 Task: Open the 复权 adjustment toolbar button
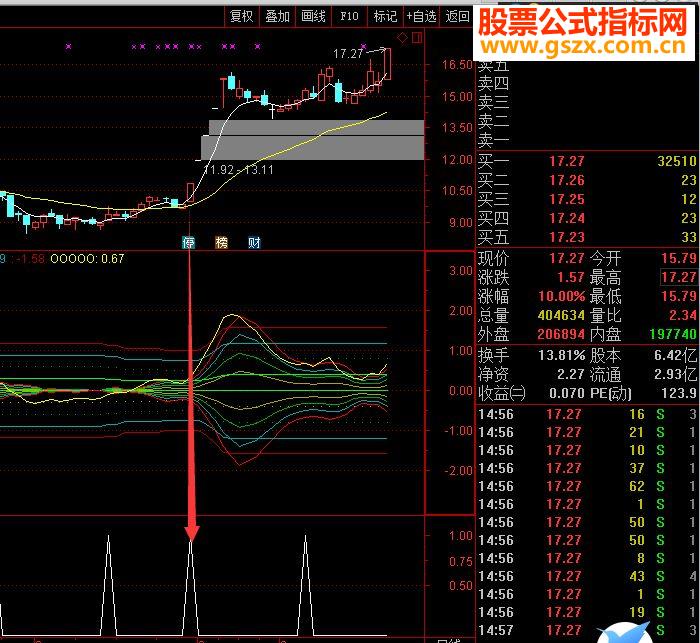coord(242,17)
